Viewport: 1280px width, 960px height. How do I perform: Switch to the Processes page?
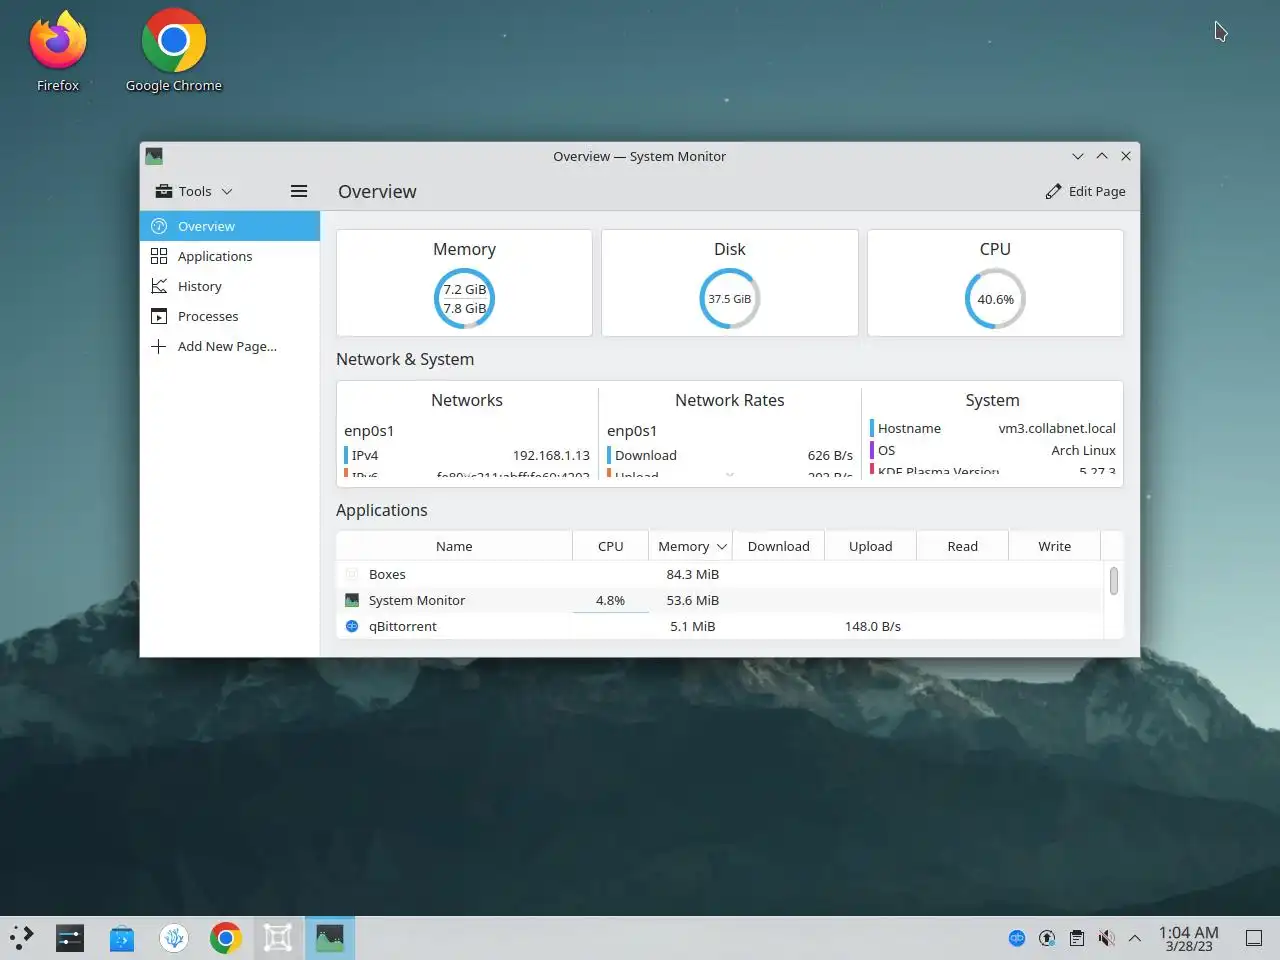point(230,316)
